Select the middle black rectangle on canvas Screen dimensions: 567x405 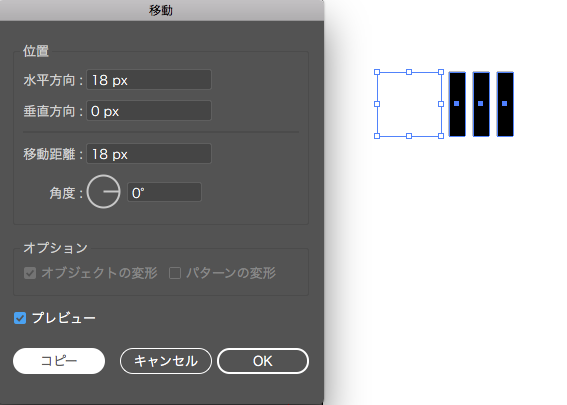pos(481,104)
